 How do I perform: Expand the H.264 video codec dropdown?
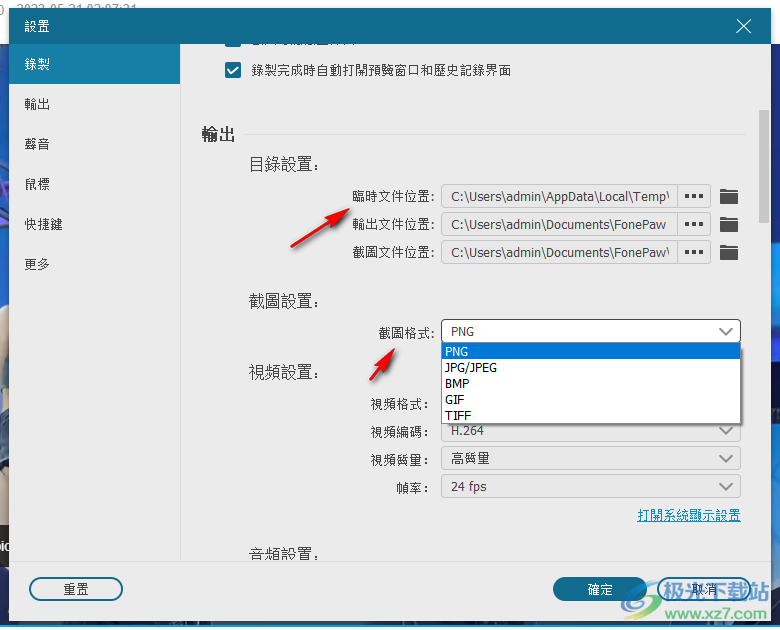(591, 432)
